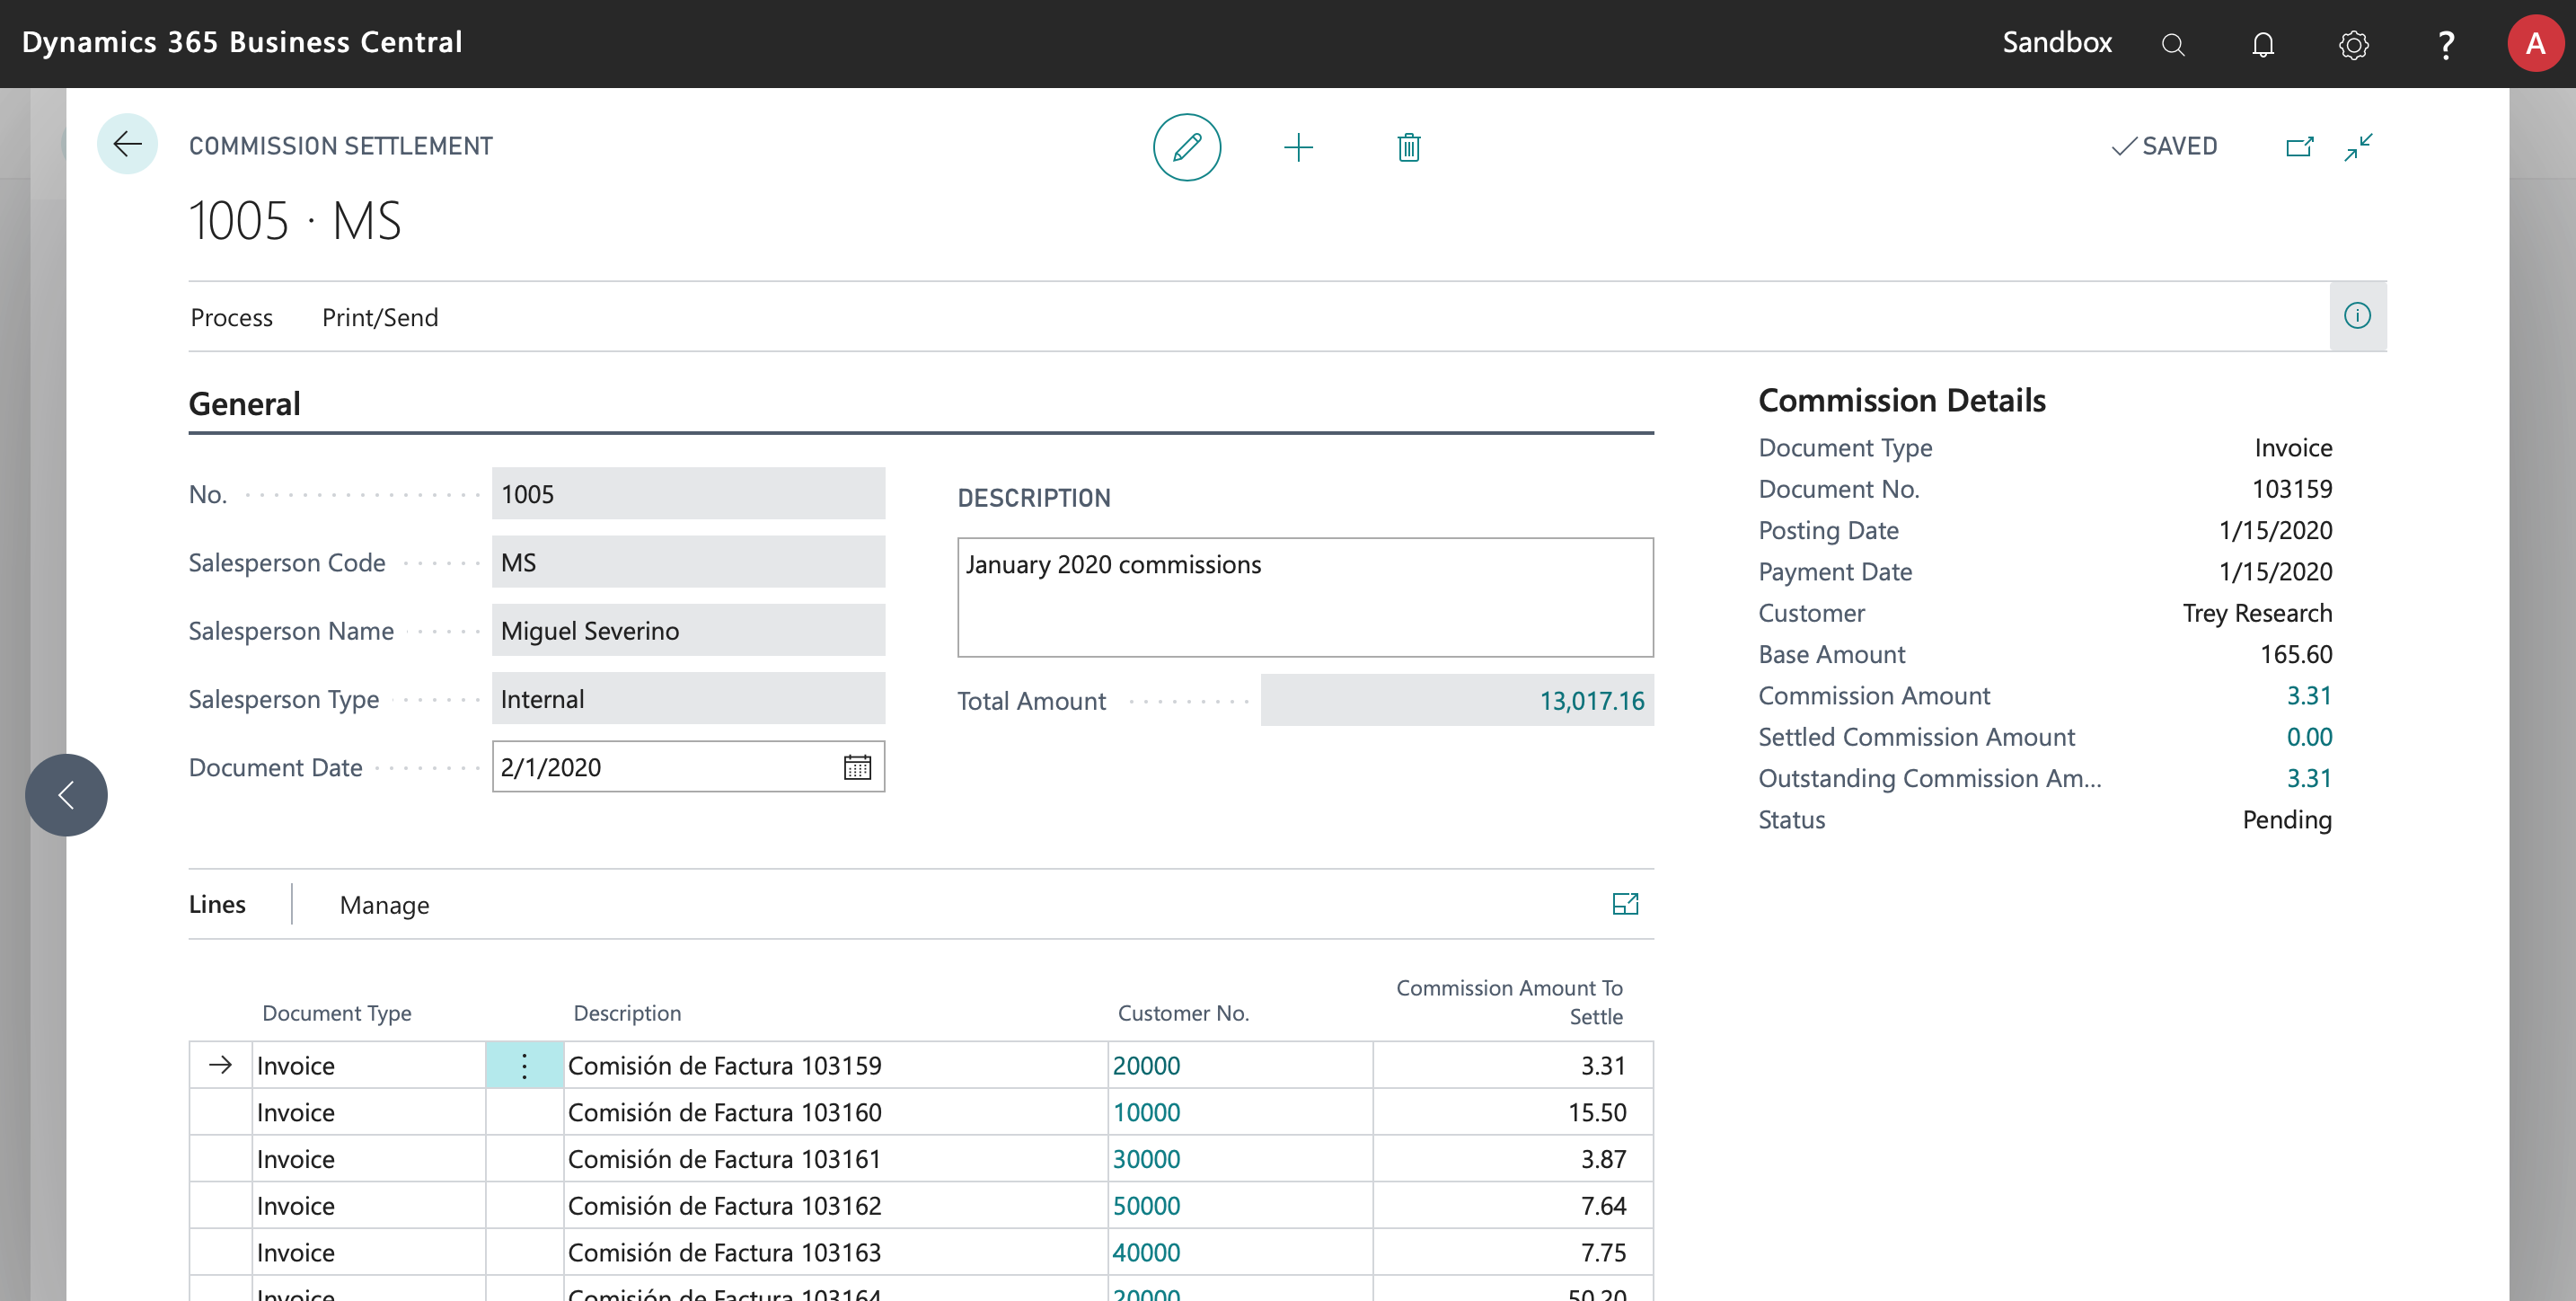This screenshot has height=1301, width=2576.
Task: Click SAVED status indicator
Action: 2164,146
